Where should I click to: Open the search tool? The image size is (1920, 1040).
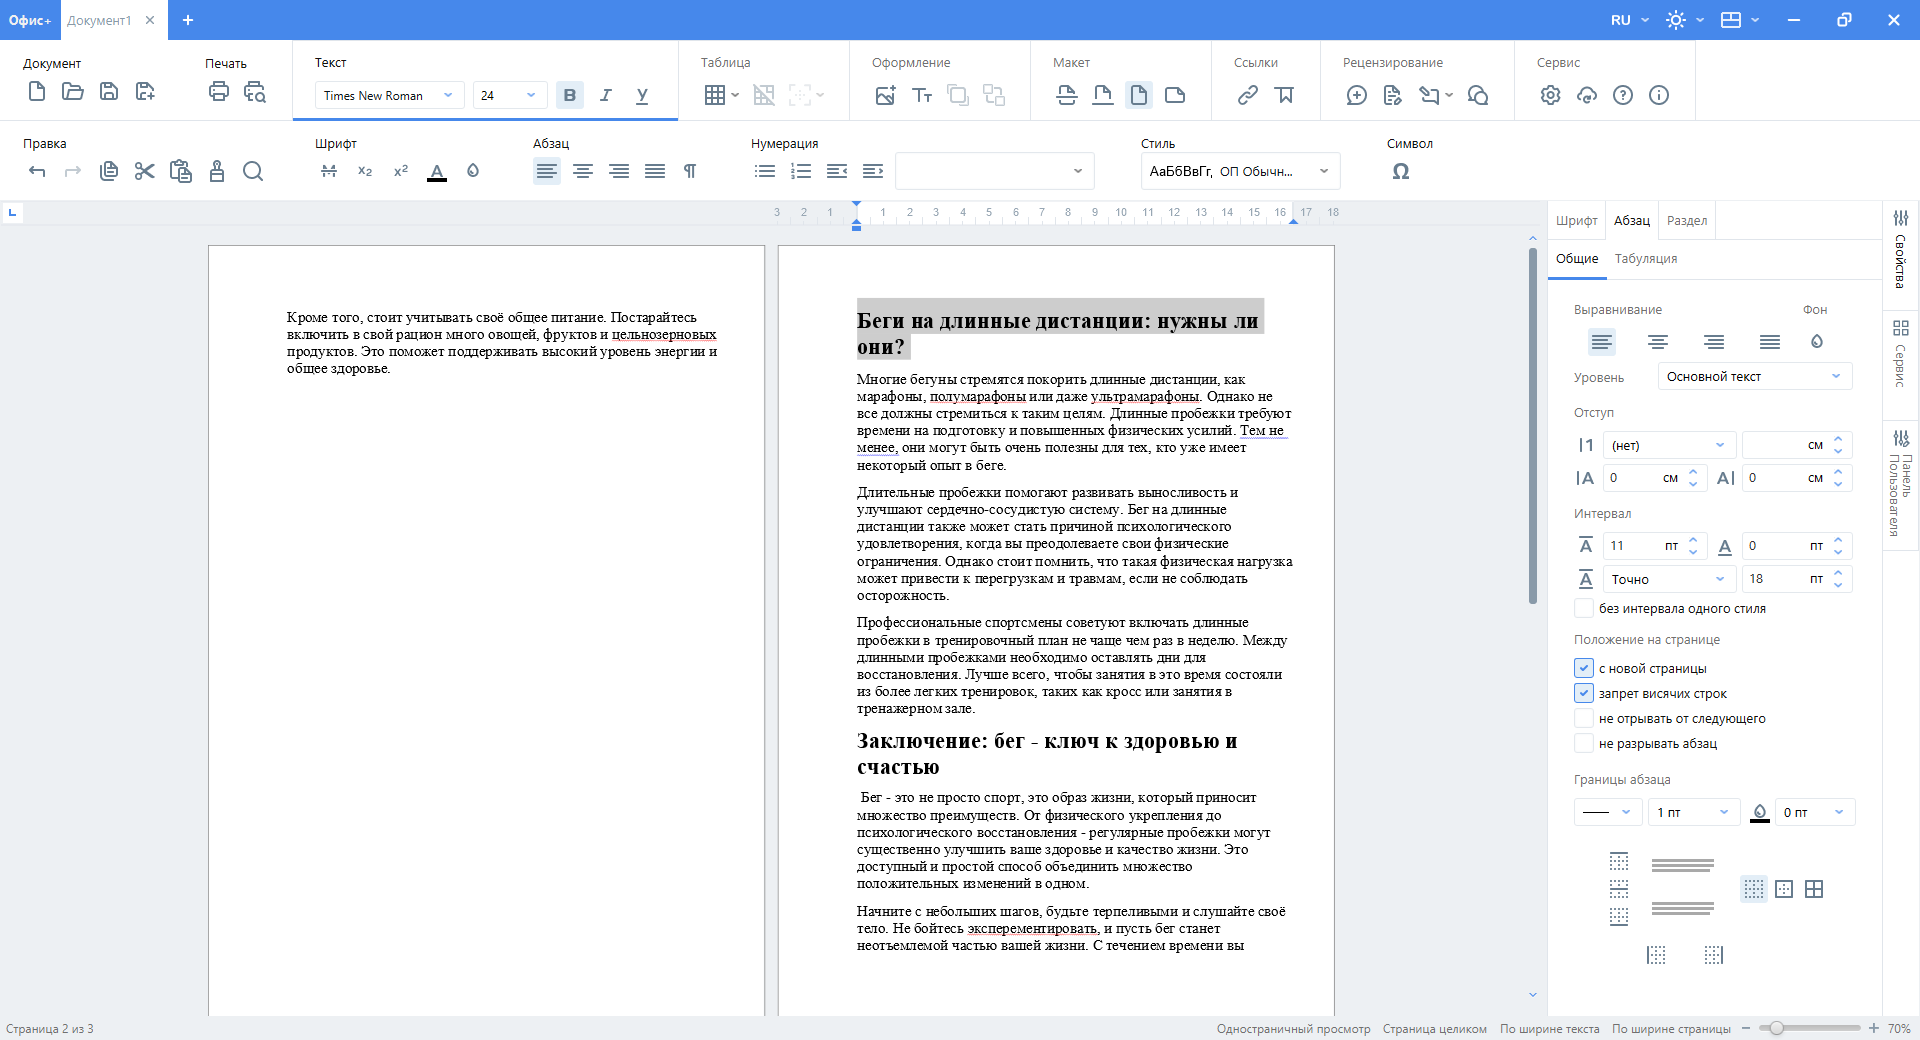pyautogui.click(x=253, y=171)
